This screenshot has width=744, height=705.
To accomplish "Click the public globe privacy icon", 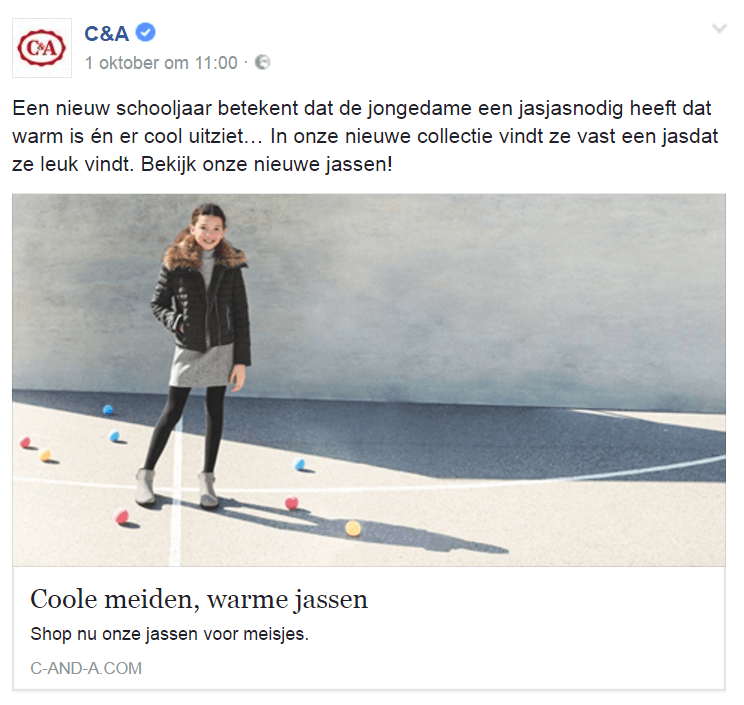I will 262,62.
